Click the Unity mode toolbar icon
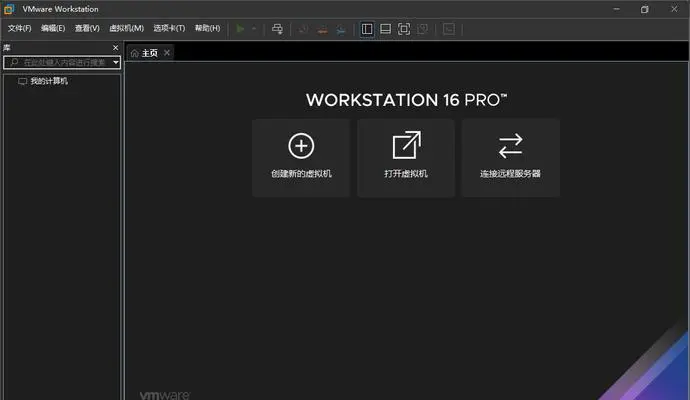The height and width of the screenshot is (400, 690). [422, 29]
